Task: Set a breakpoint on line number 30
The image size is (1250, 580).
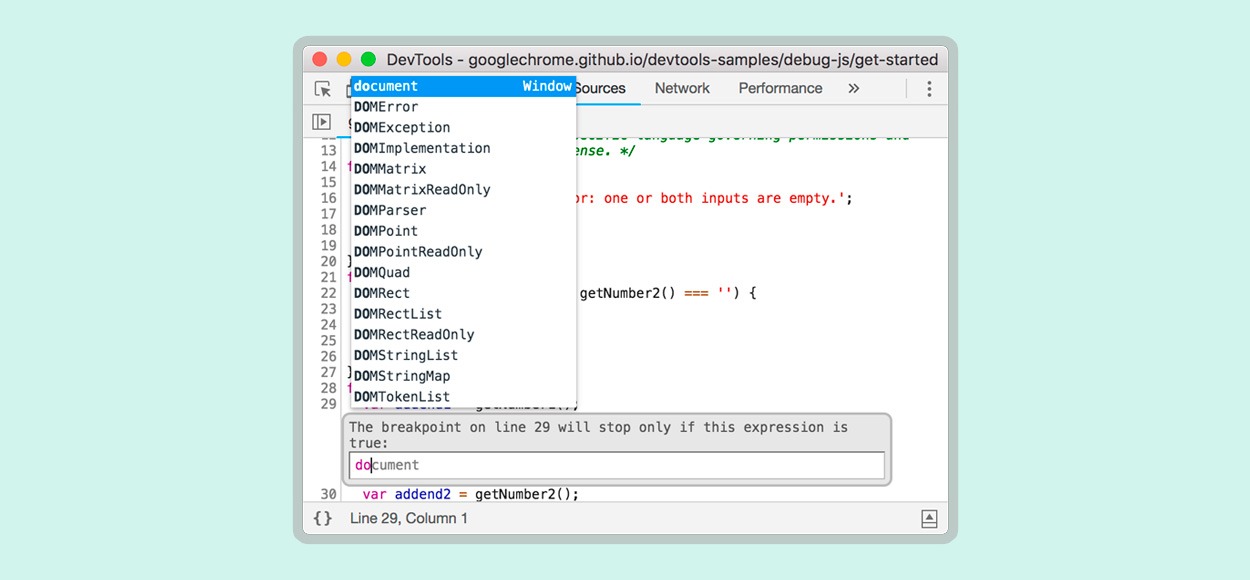Action: 328,494
